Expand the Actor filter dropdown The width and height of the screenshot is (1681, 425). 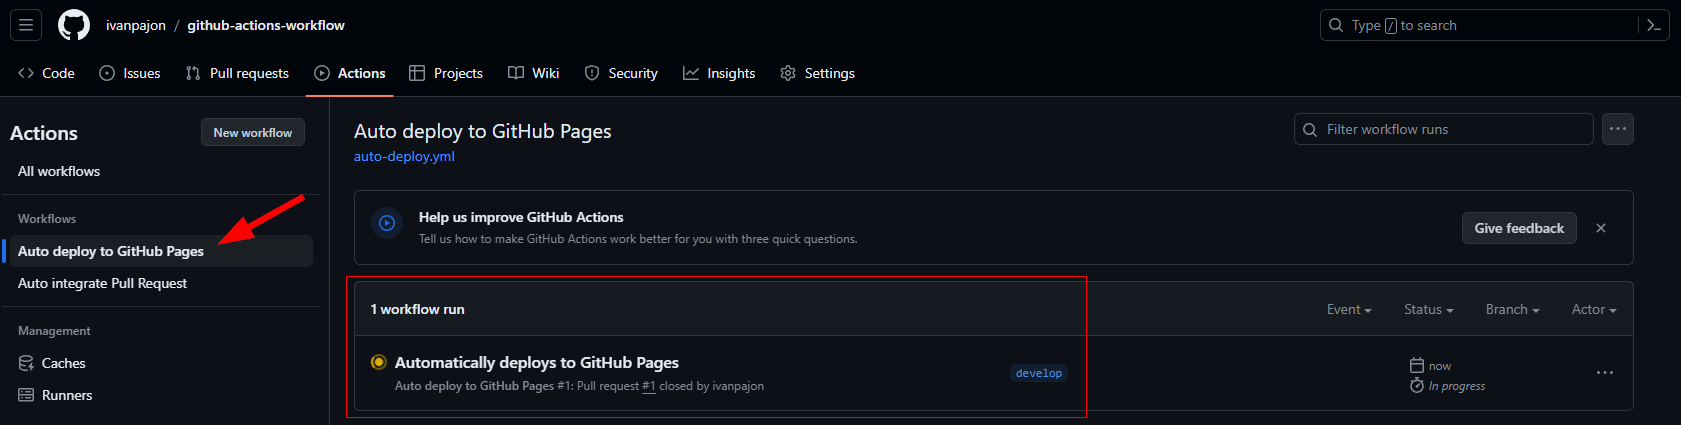[x=1594, y=309]
